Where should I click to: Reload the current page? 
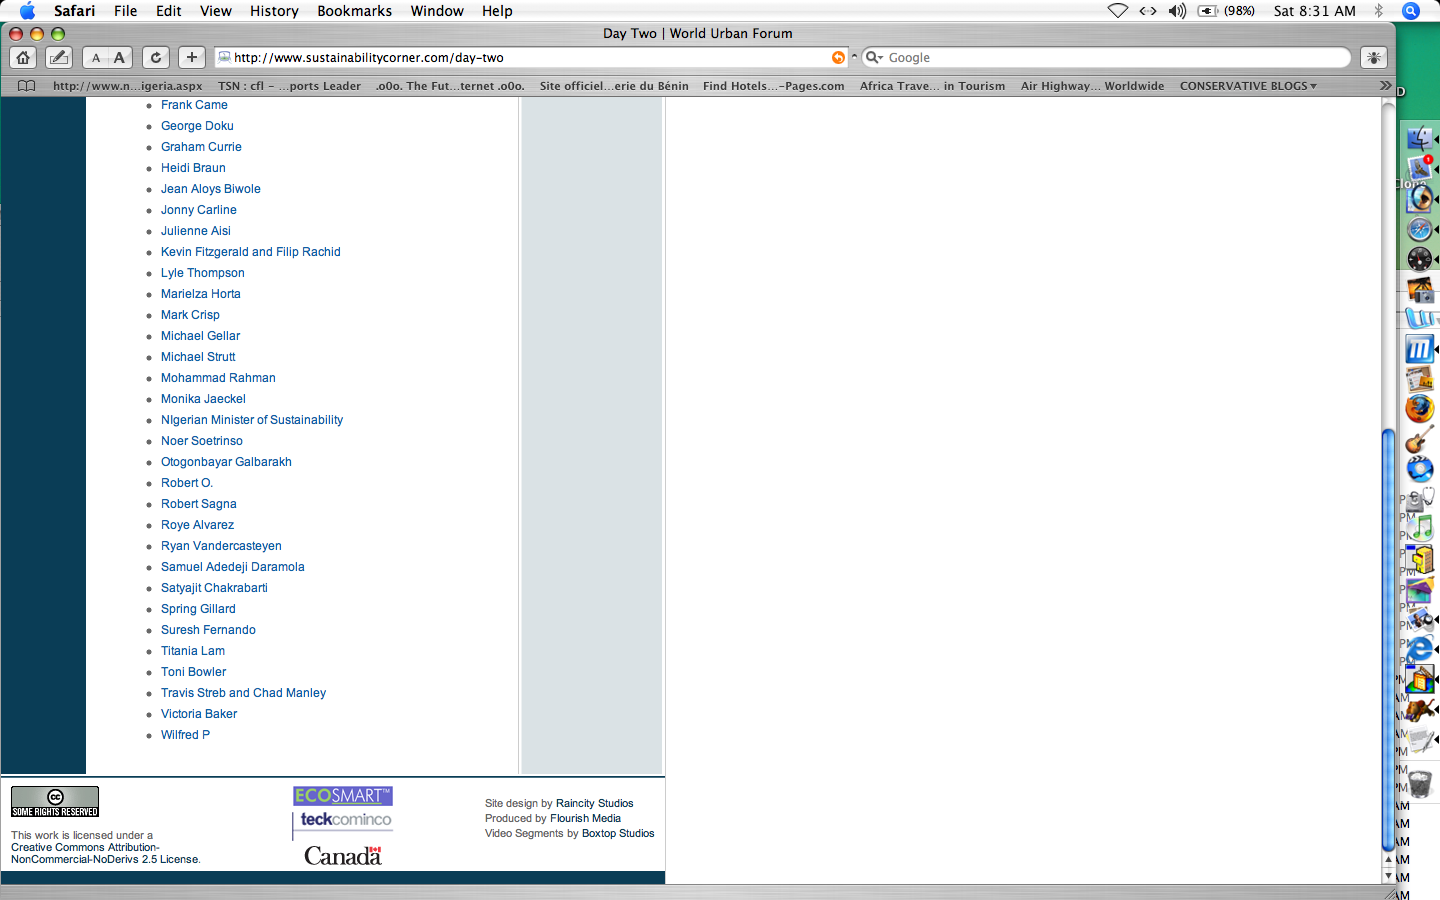(156, 57)
